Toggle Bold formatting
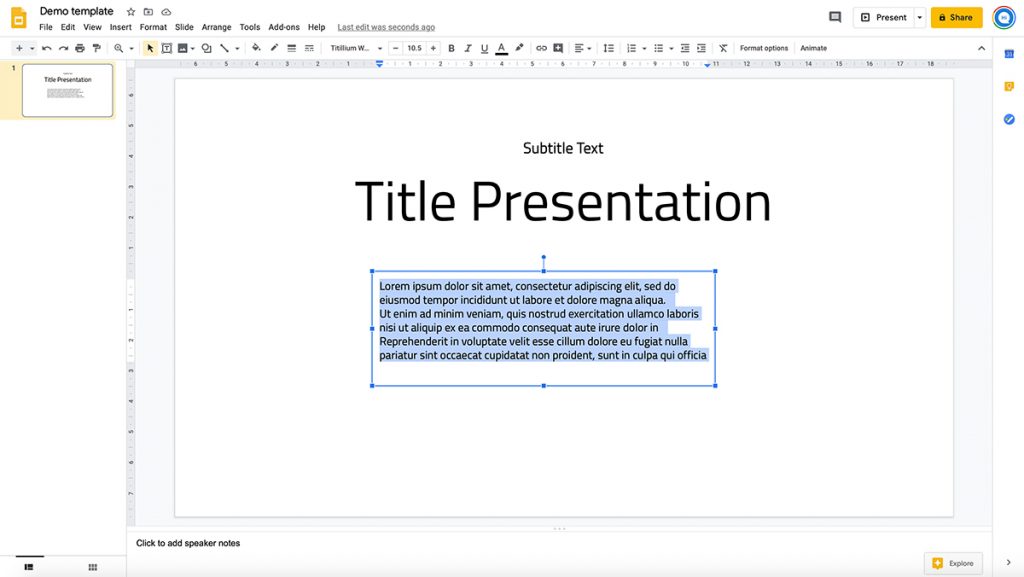The image size is (1024, 577). pyautogui.click(x=451, y=48)
